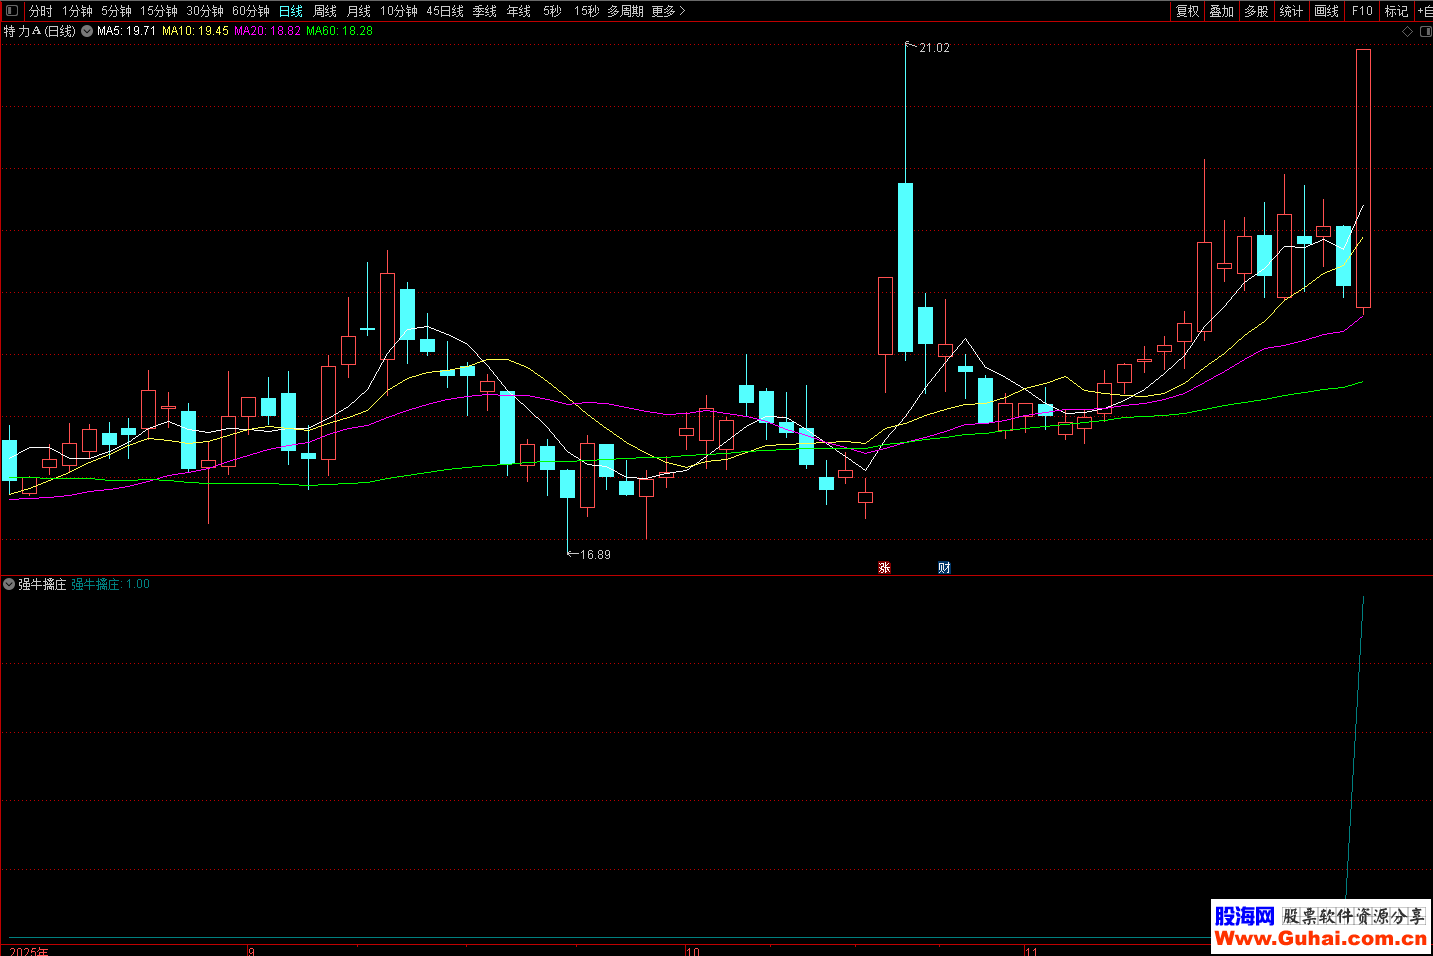1433x956 pixels.
Task: Open the 画线 drawing tools
Action: (x=1326, y=11)
